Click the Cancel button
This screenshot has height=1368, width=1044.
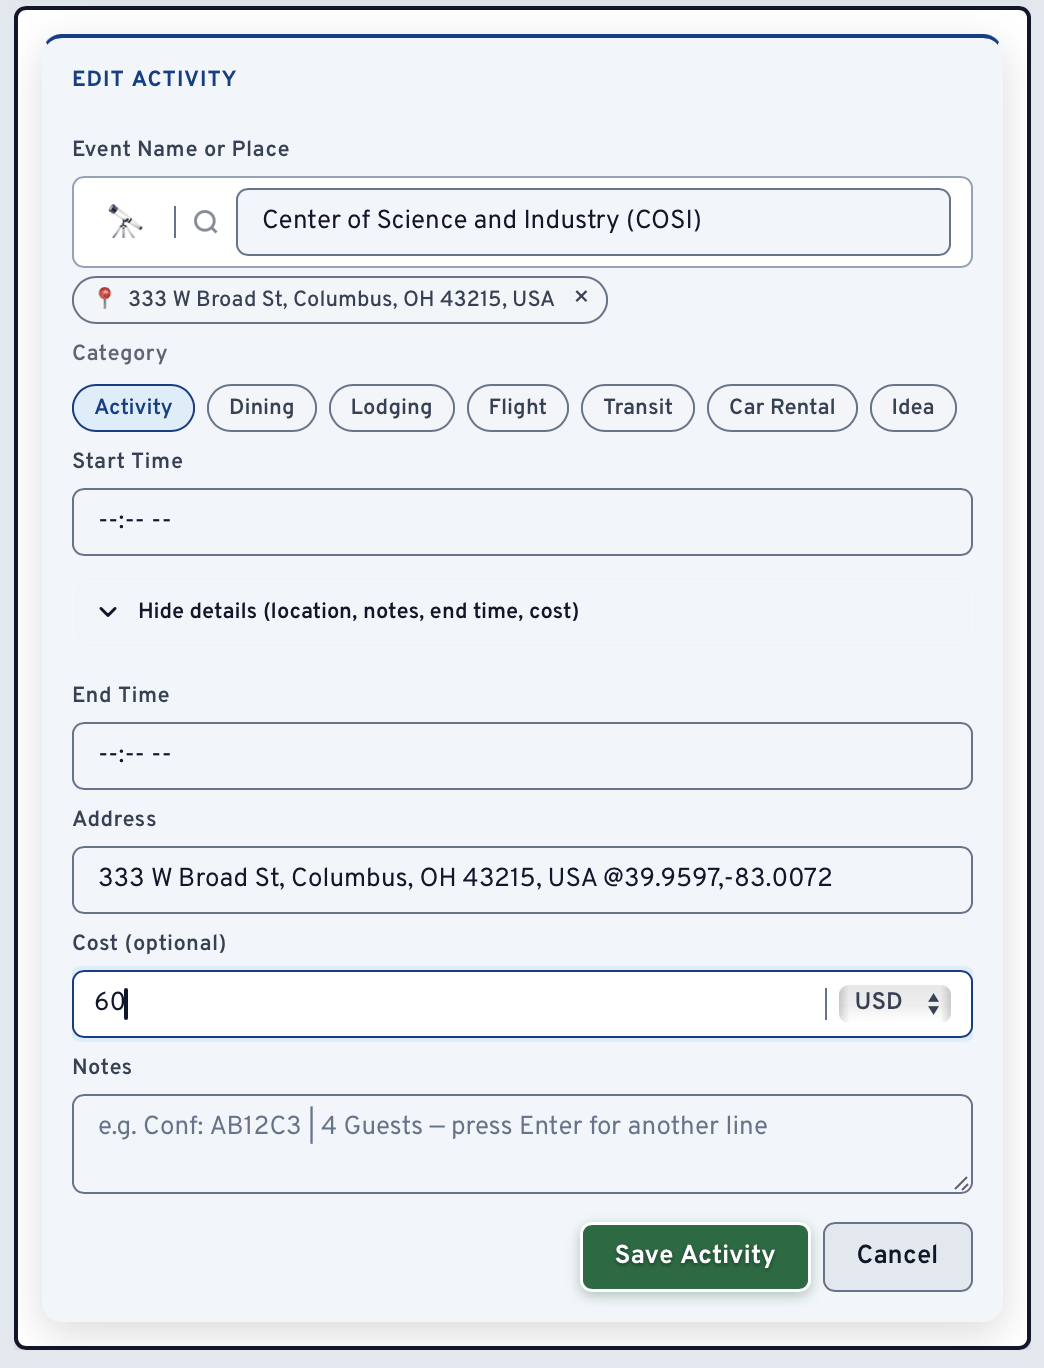click(x=898, y=1257)
